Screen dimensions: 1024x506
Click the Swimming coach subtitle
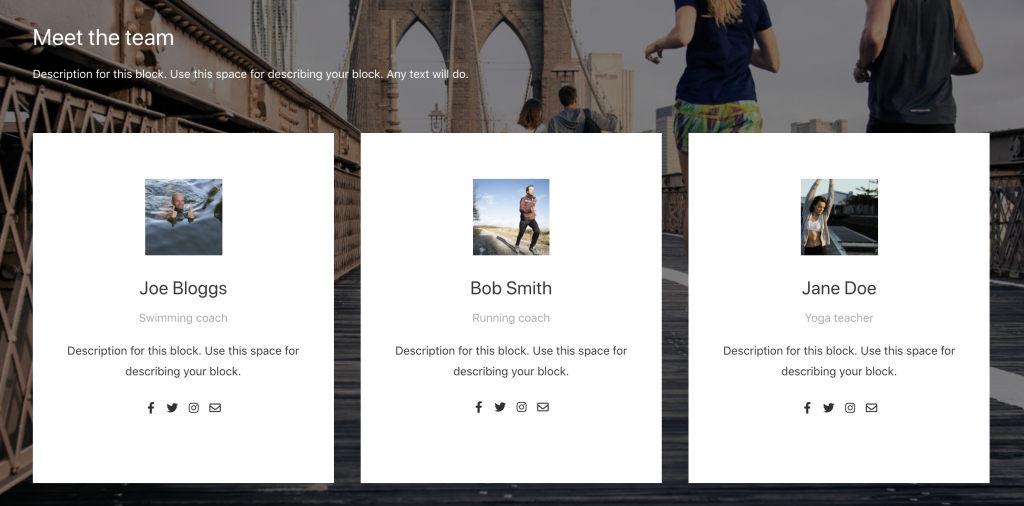click(183, 318)
